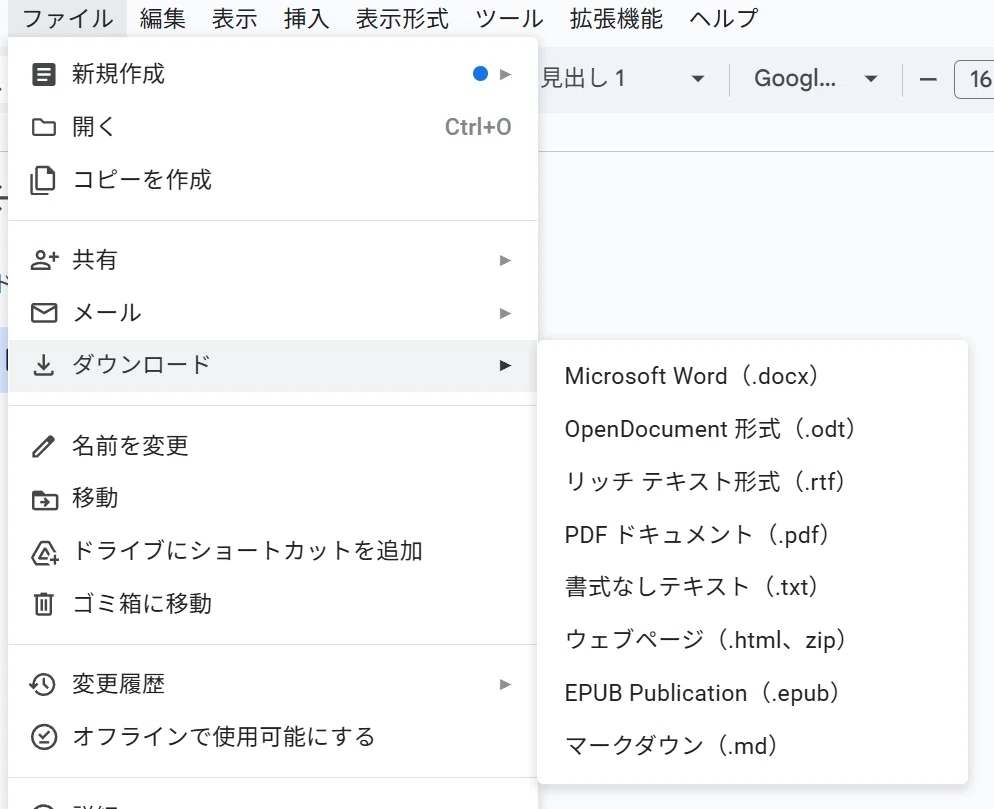994x809 pixels.
Task: Download as 書式なしテキスト (.txt)
Action: [x=752, y=587]
